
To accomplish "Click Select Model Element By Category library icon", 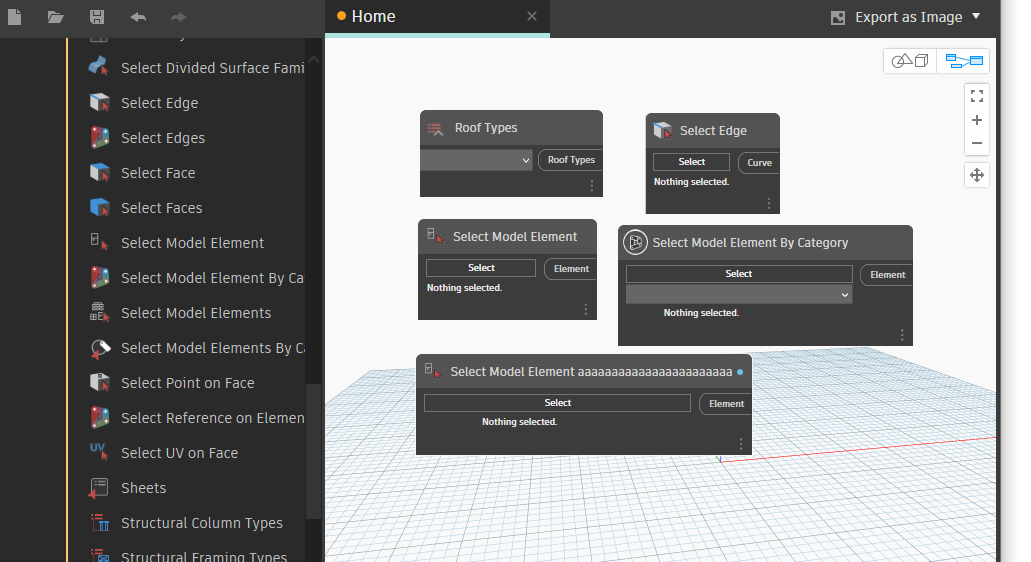I will click(x=99, y=277).
